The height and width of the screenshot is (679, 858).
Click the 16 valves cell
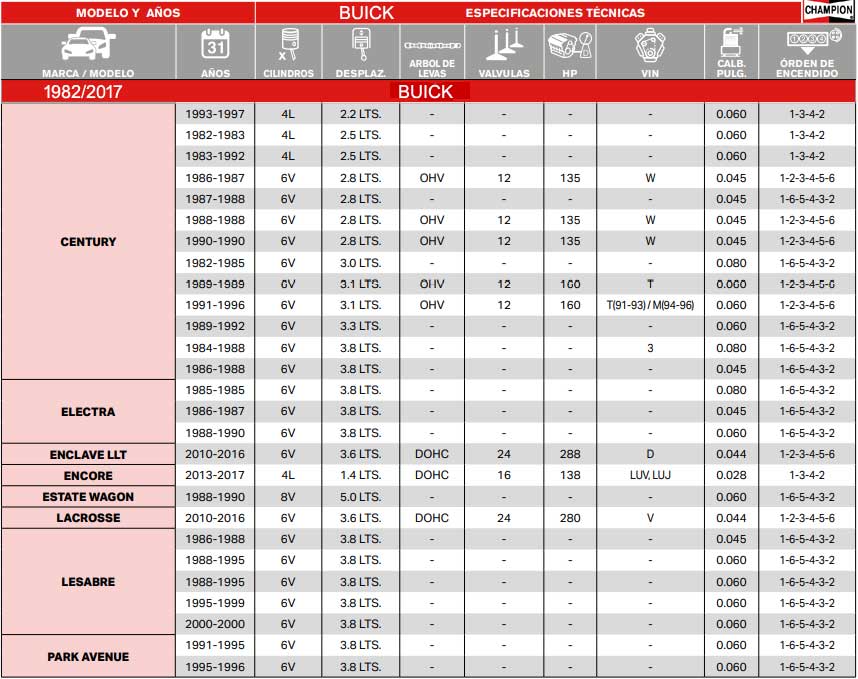(504, 475)
